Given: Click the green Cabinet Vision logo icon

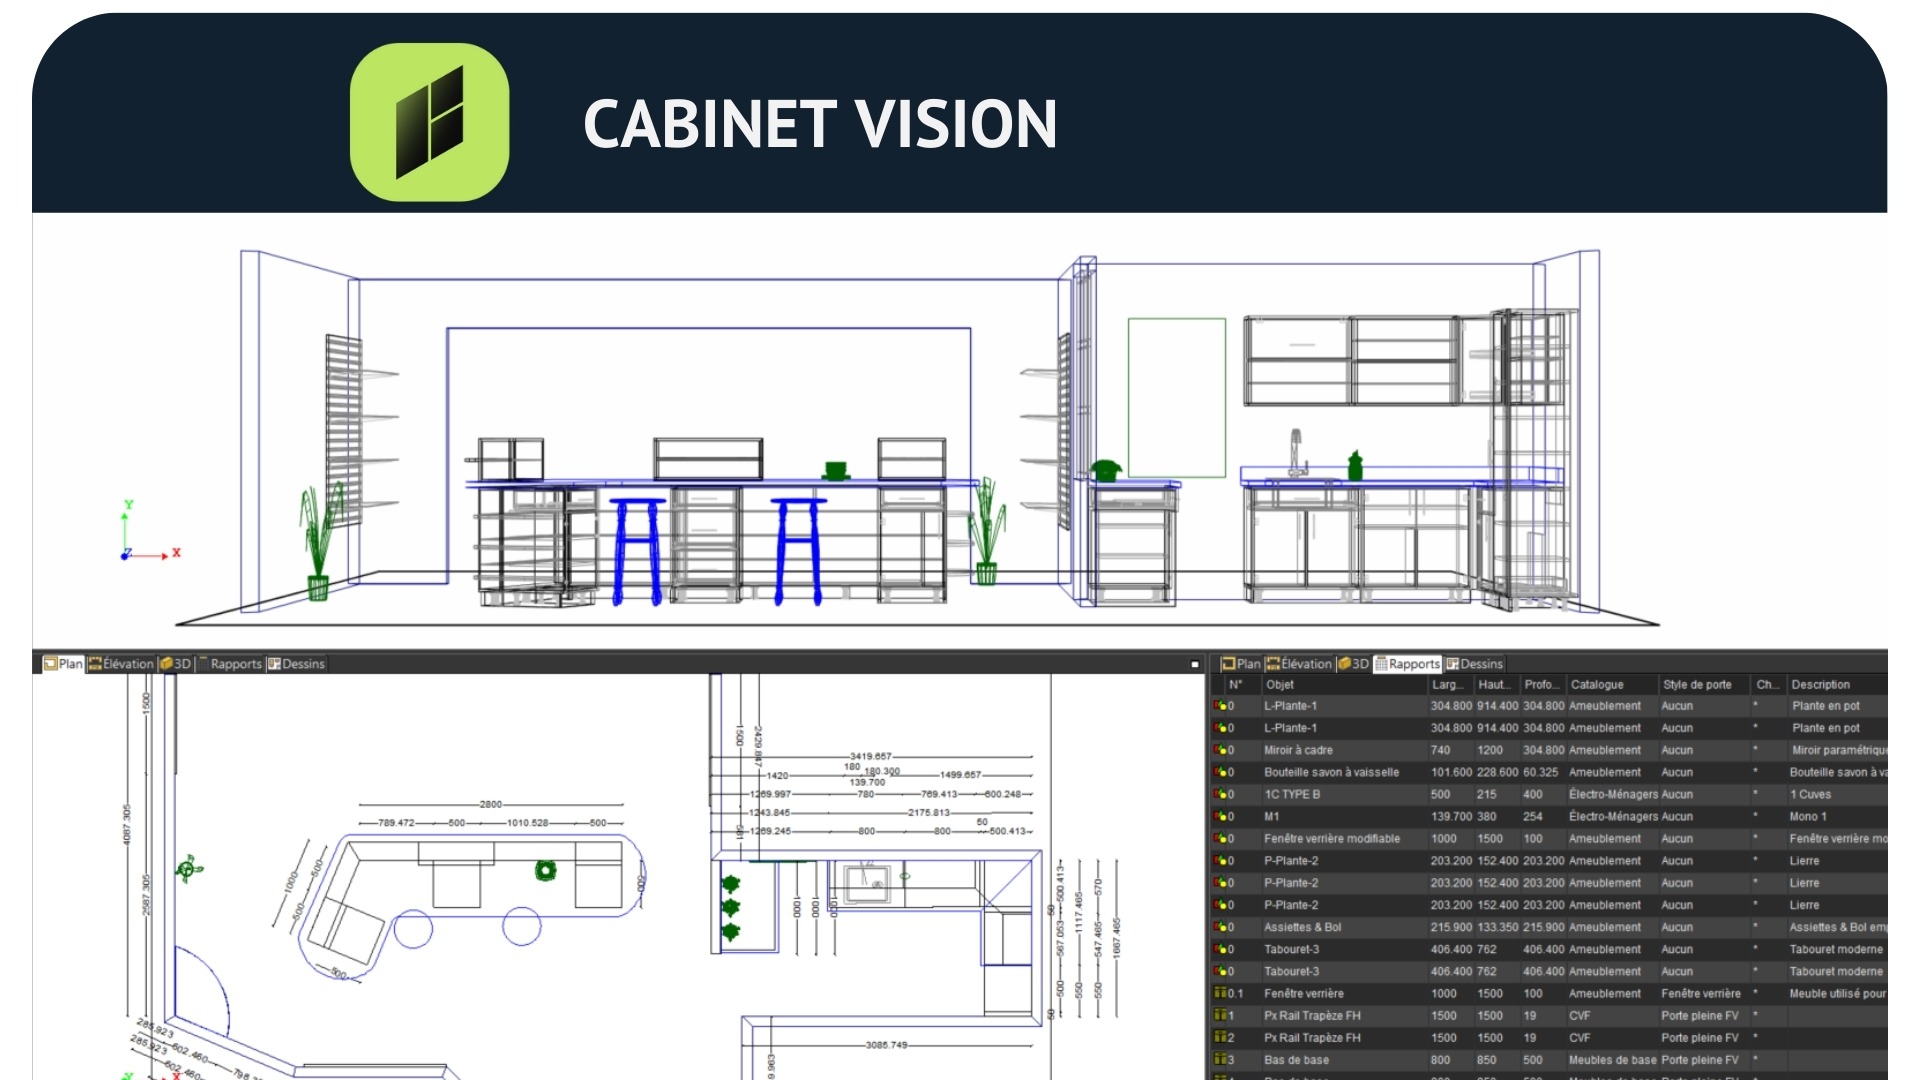Looking at the screenshot, I should 429,122.
